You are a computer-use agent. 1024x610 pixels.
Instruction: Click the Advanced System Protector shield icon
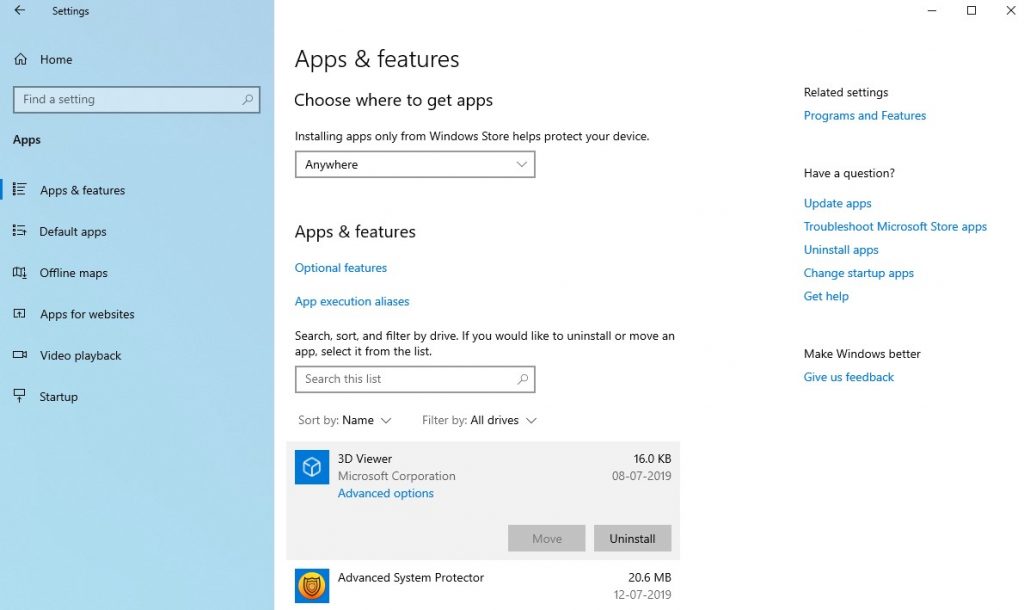coord(312,585)
